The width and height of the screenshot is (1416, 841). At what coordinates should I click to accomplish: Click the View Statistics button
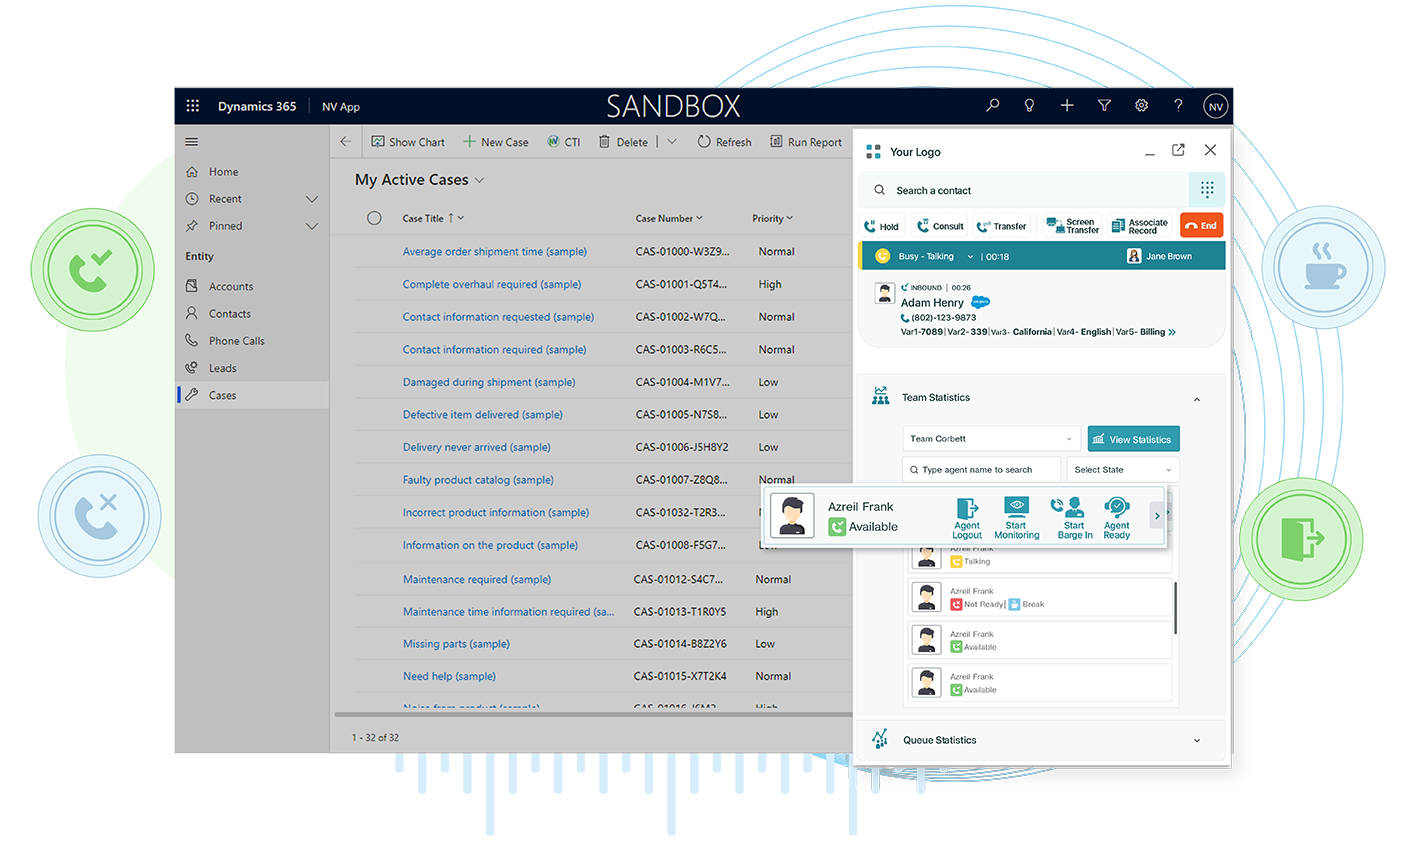point(1133,439)
